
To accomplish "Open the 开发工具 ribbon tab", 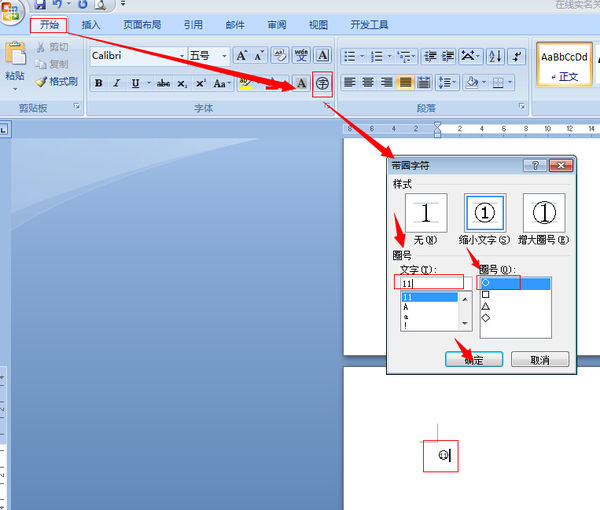I will click(369, 25).
